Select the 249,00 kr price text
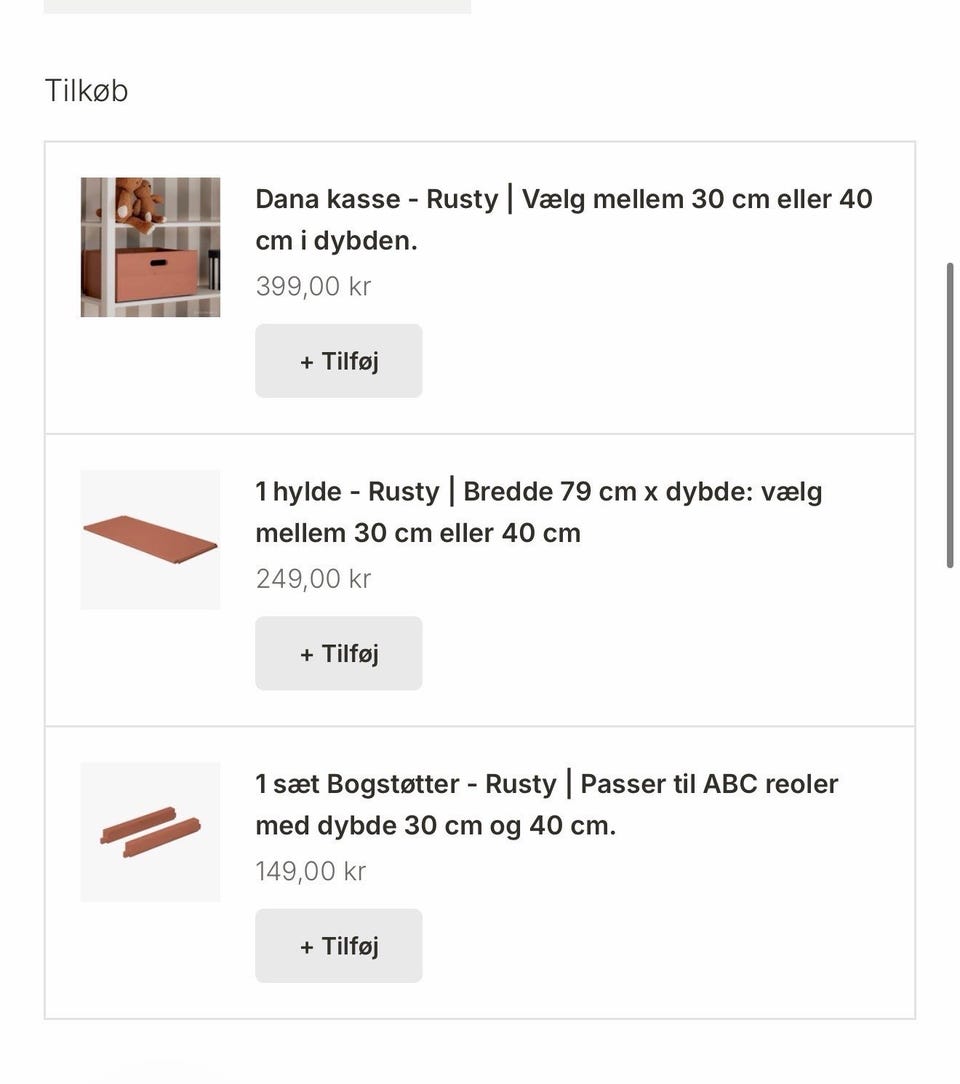This screenshot has height=1084, width=960. [313, 579]
